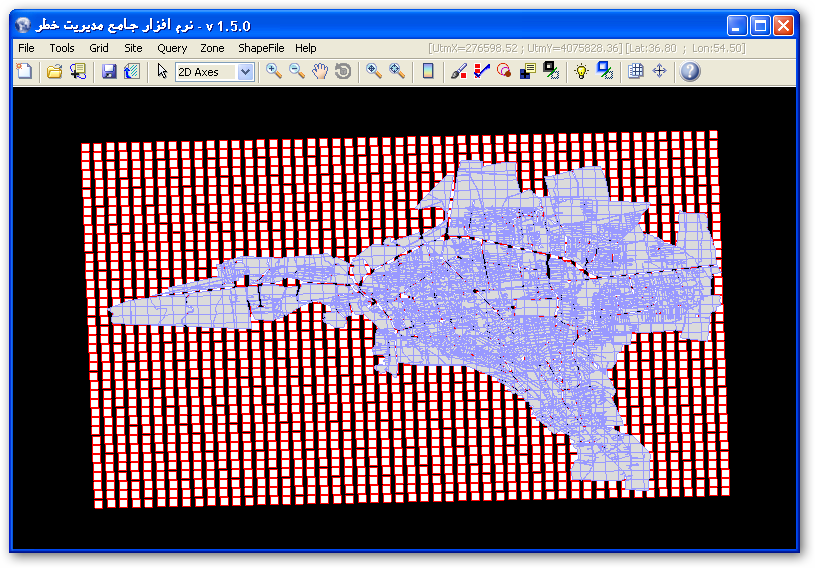Click the paintbrush tool icon
This screenshot has width=815, height=568.
point(458,71)
